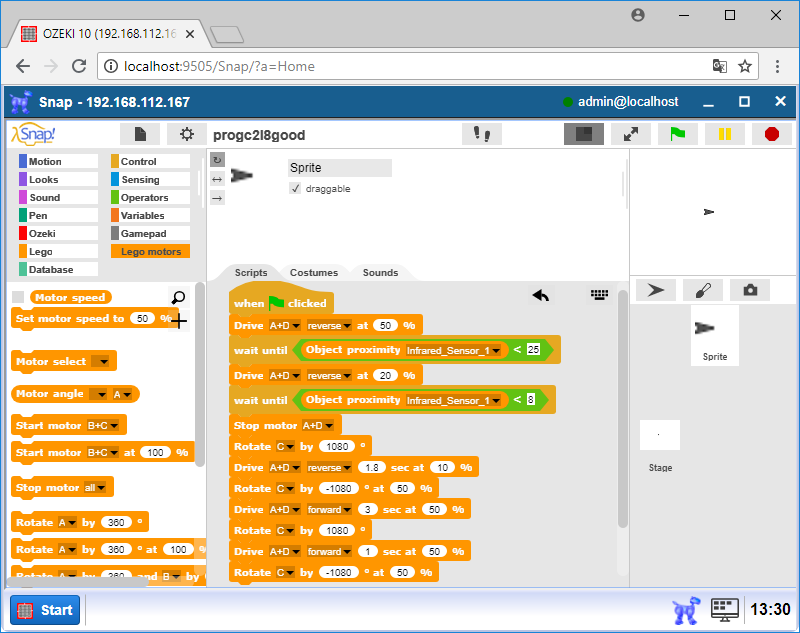
Task: Add a new turtle sprite
Action: 656,290
